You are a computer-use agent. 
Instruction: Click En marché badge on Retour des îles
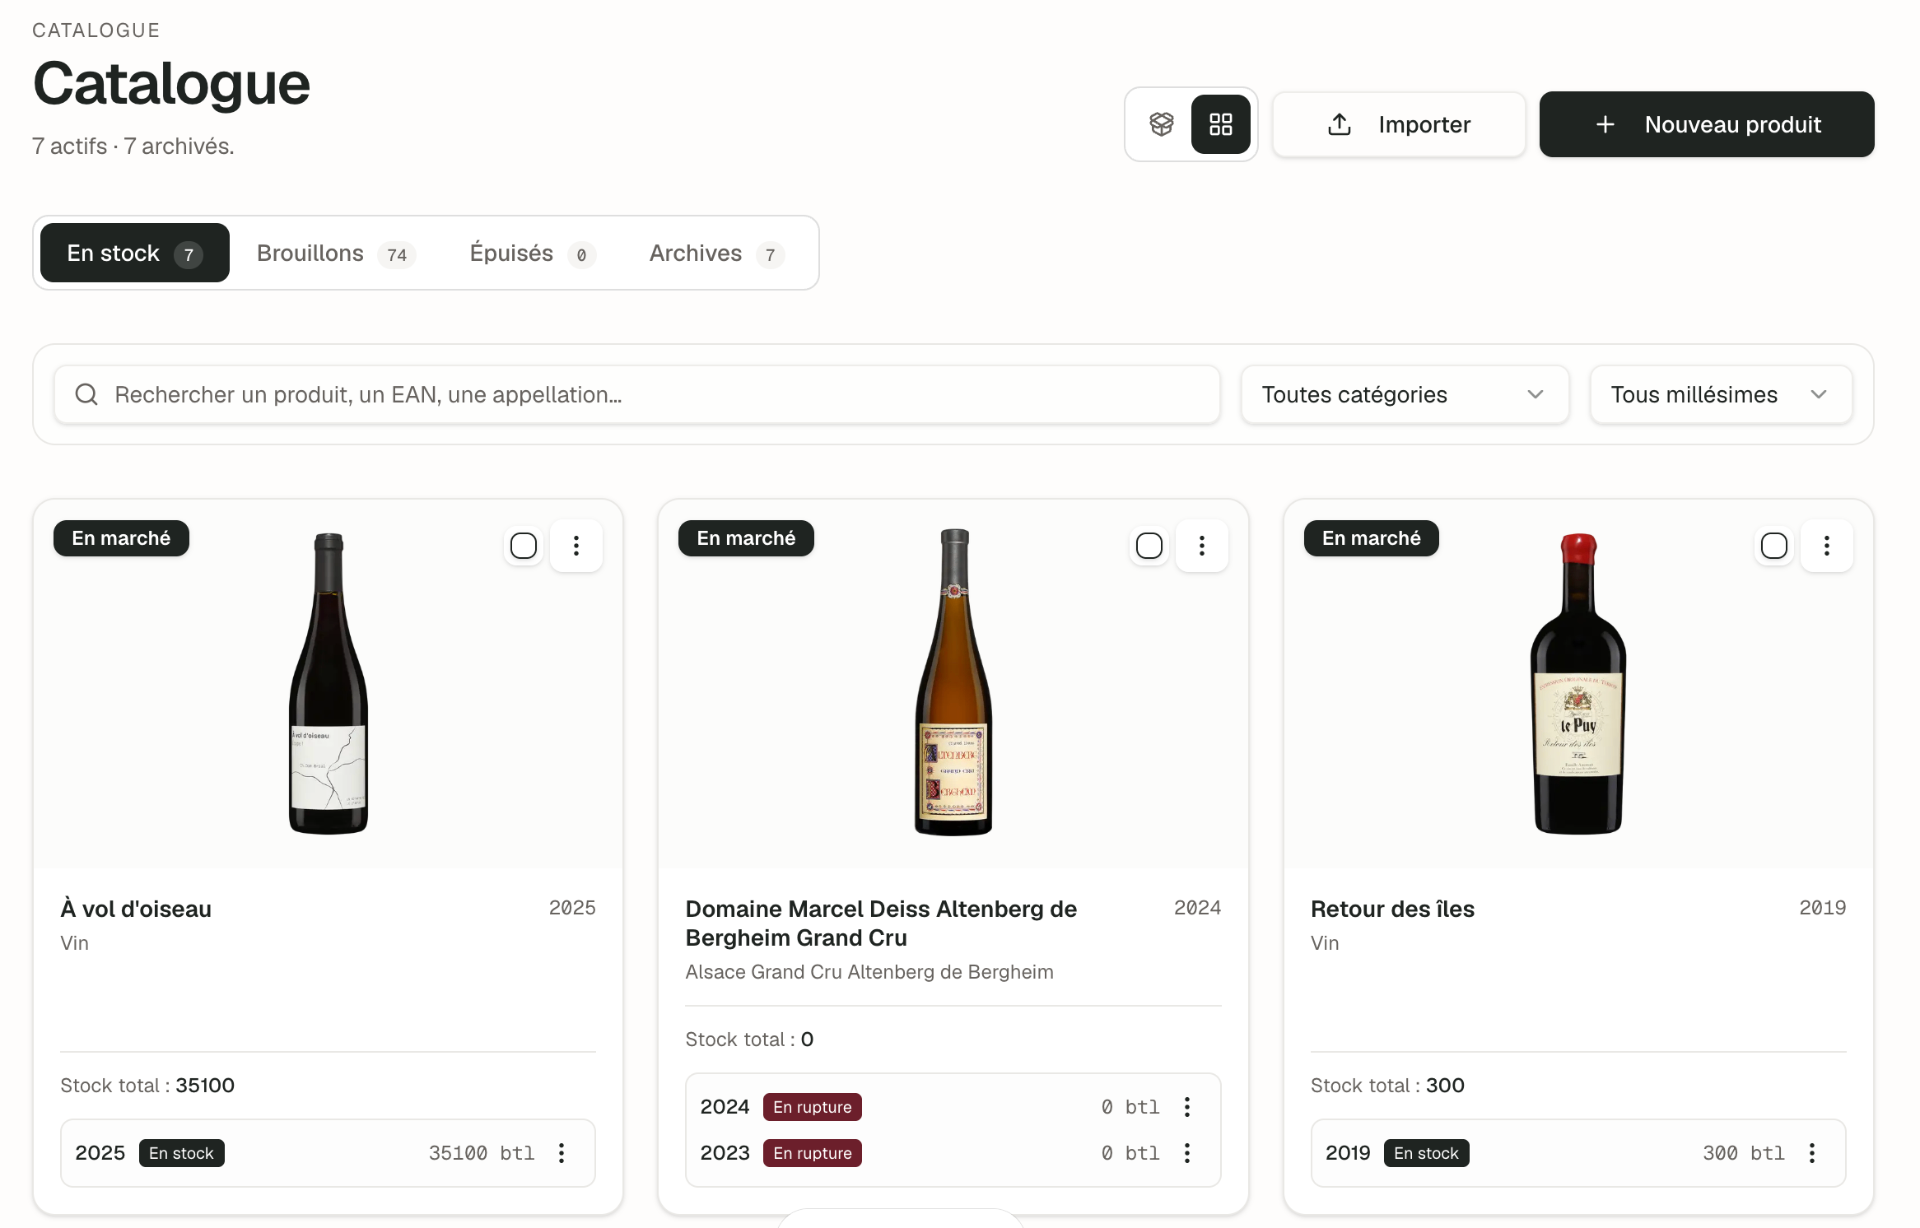point(1371,538)
